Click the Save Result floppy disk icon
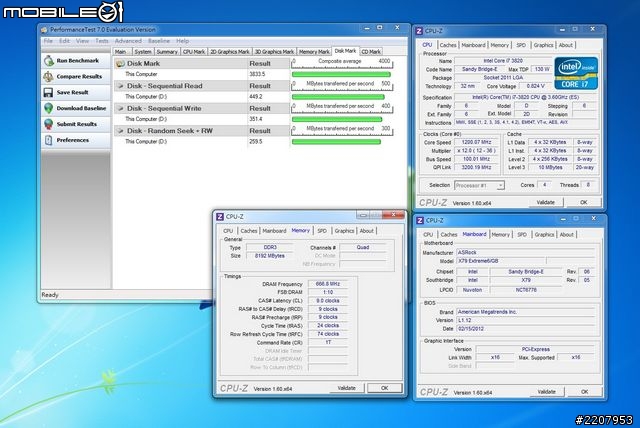Viewport: 640px width, 428px height. (x=48, y=92)
